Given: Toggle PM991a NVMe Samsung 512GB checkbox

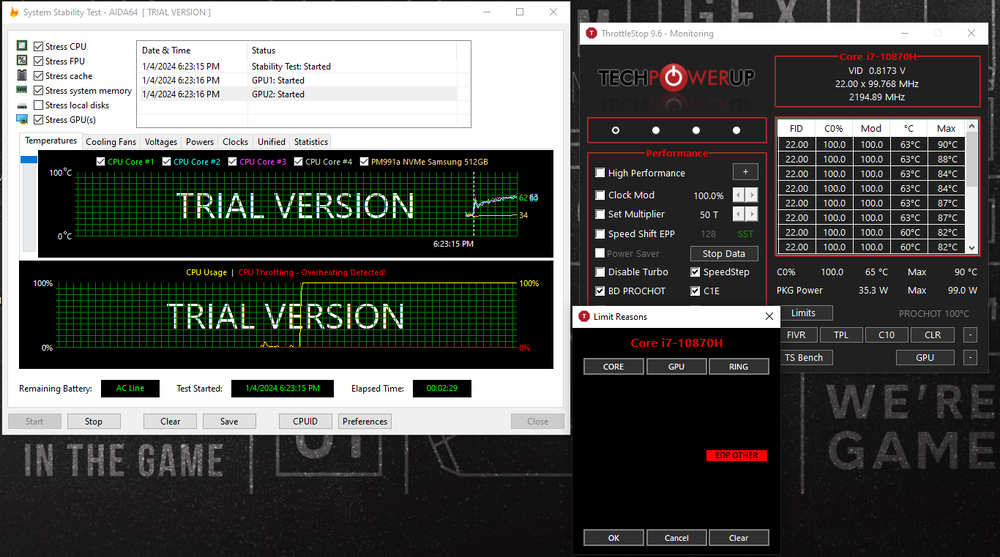Looking at the screenshot, I should pos(364,161).
